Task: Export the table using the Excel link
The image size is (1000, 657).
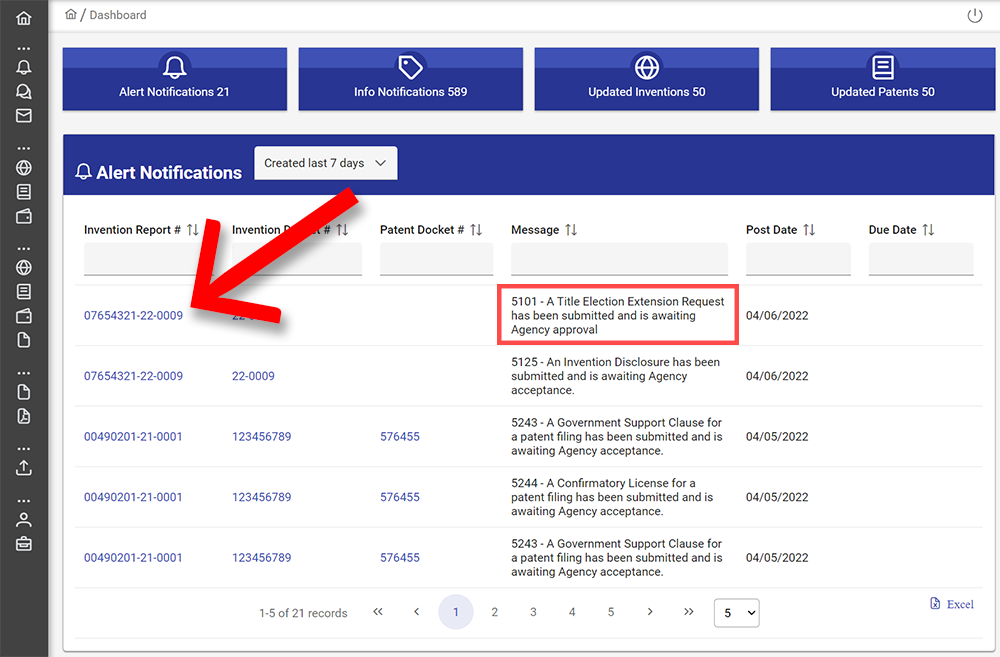Action: pyautogui.click(x=952, y=604)
